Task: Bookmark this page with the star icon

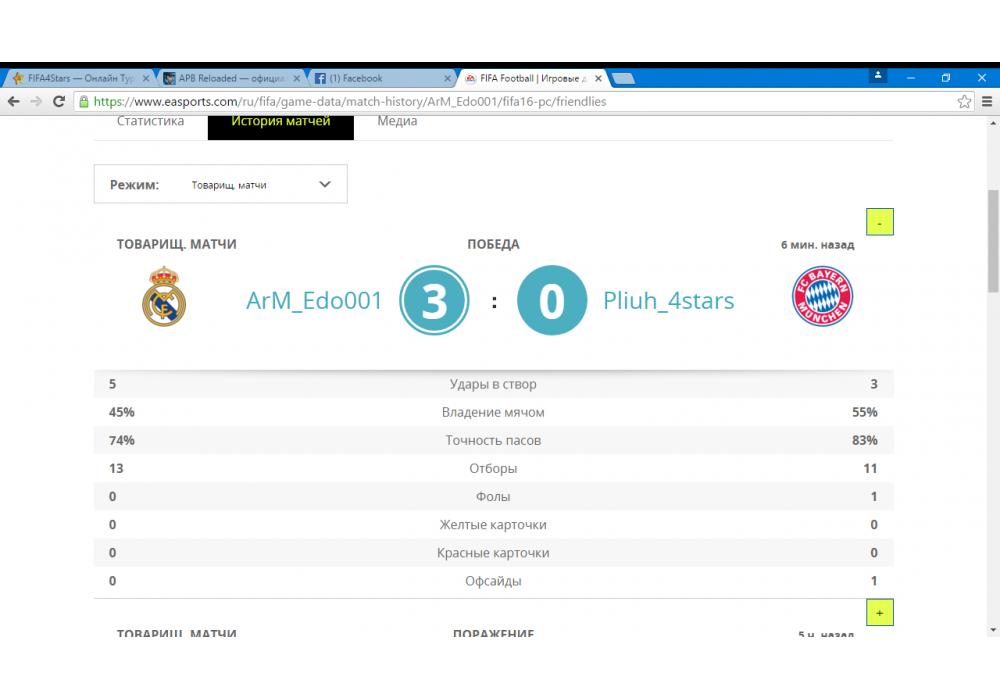Action: pos(964,101)
